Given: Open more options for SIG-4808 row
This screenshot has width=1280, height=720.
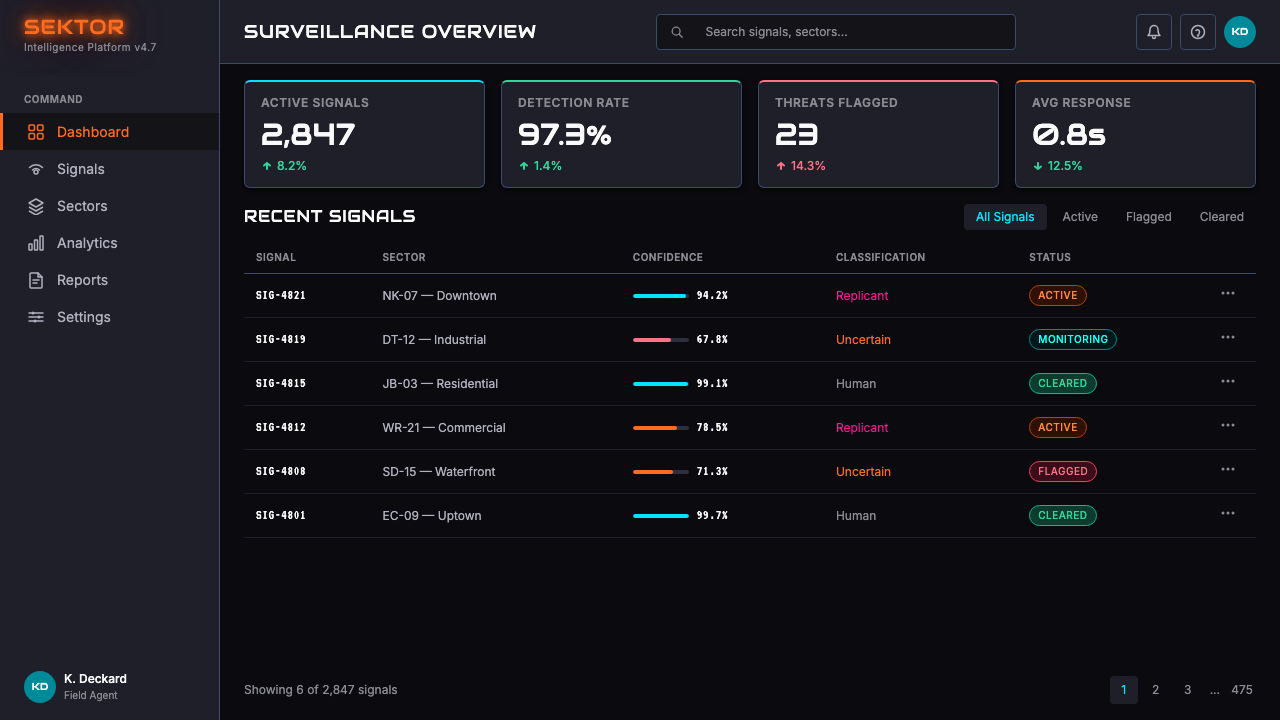Looking at the screenshot, I should 1228,470.
